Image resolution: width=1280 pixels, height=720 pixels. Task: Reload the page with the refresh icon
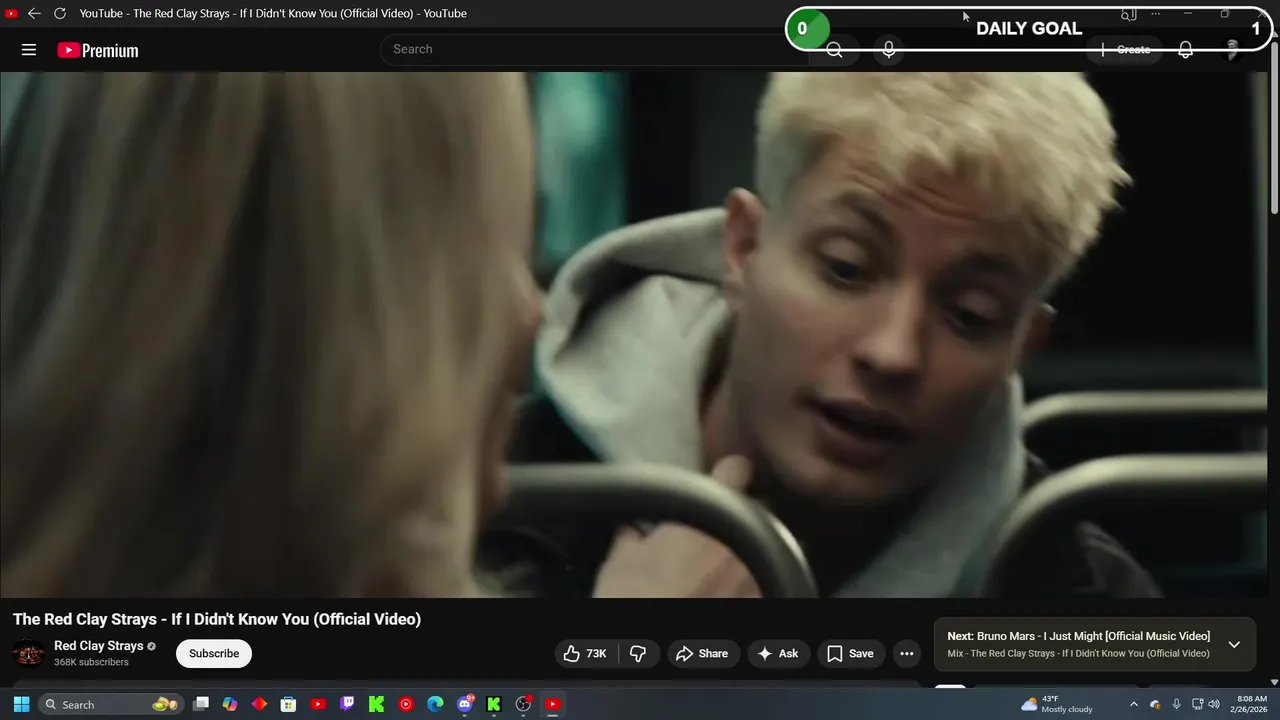tap(60, 13)
